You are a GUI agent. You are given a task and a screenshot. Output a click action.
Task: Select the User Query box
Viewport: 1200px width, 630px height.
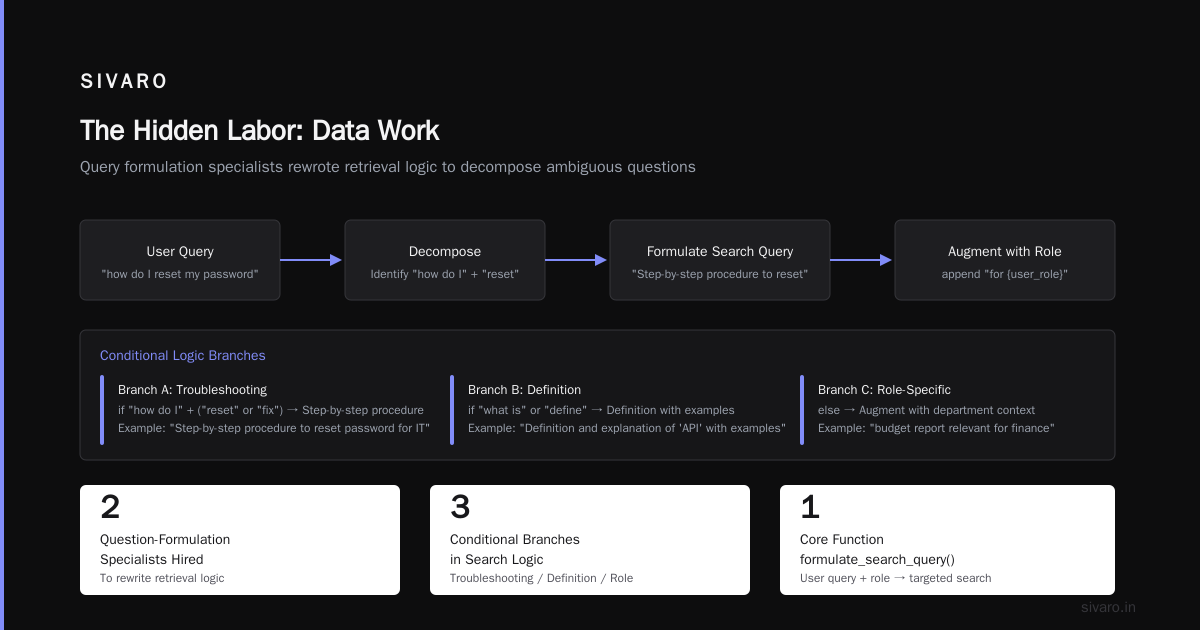[180, 260]
